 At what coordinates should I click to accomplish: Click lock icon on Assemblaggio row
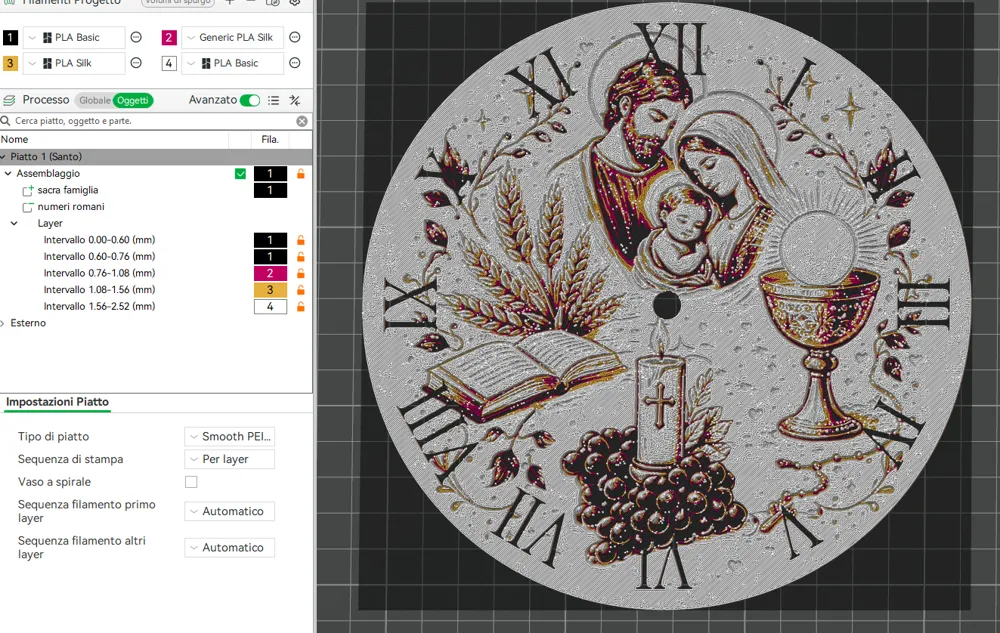coord(300,173)
